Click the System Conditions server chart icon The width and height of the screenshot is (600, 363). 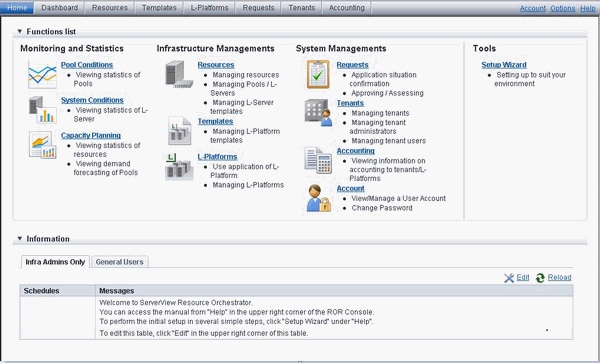[x=42, y=110]
